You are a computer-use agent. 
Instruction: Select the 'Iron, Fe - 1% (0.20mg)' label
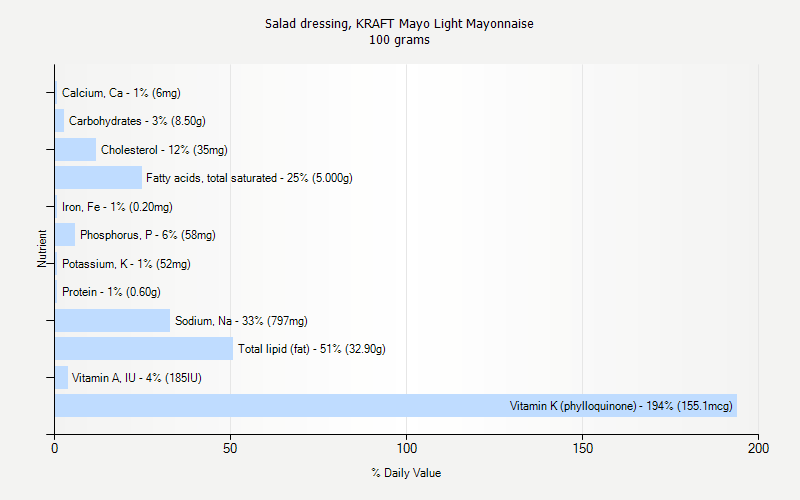pos(117,207)
